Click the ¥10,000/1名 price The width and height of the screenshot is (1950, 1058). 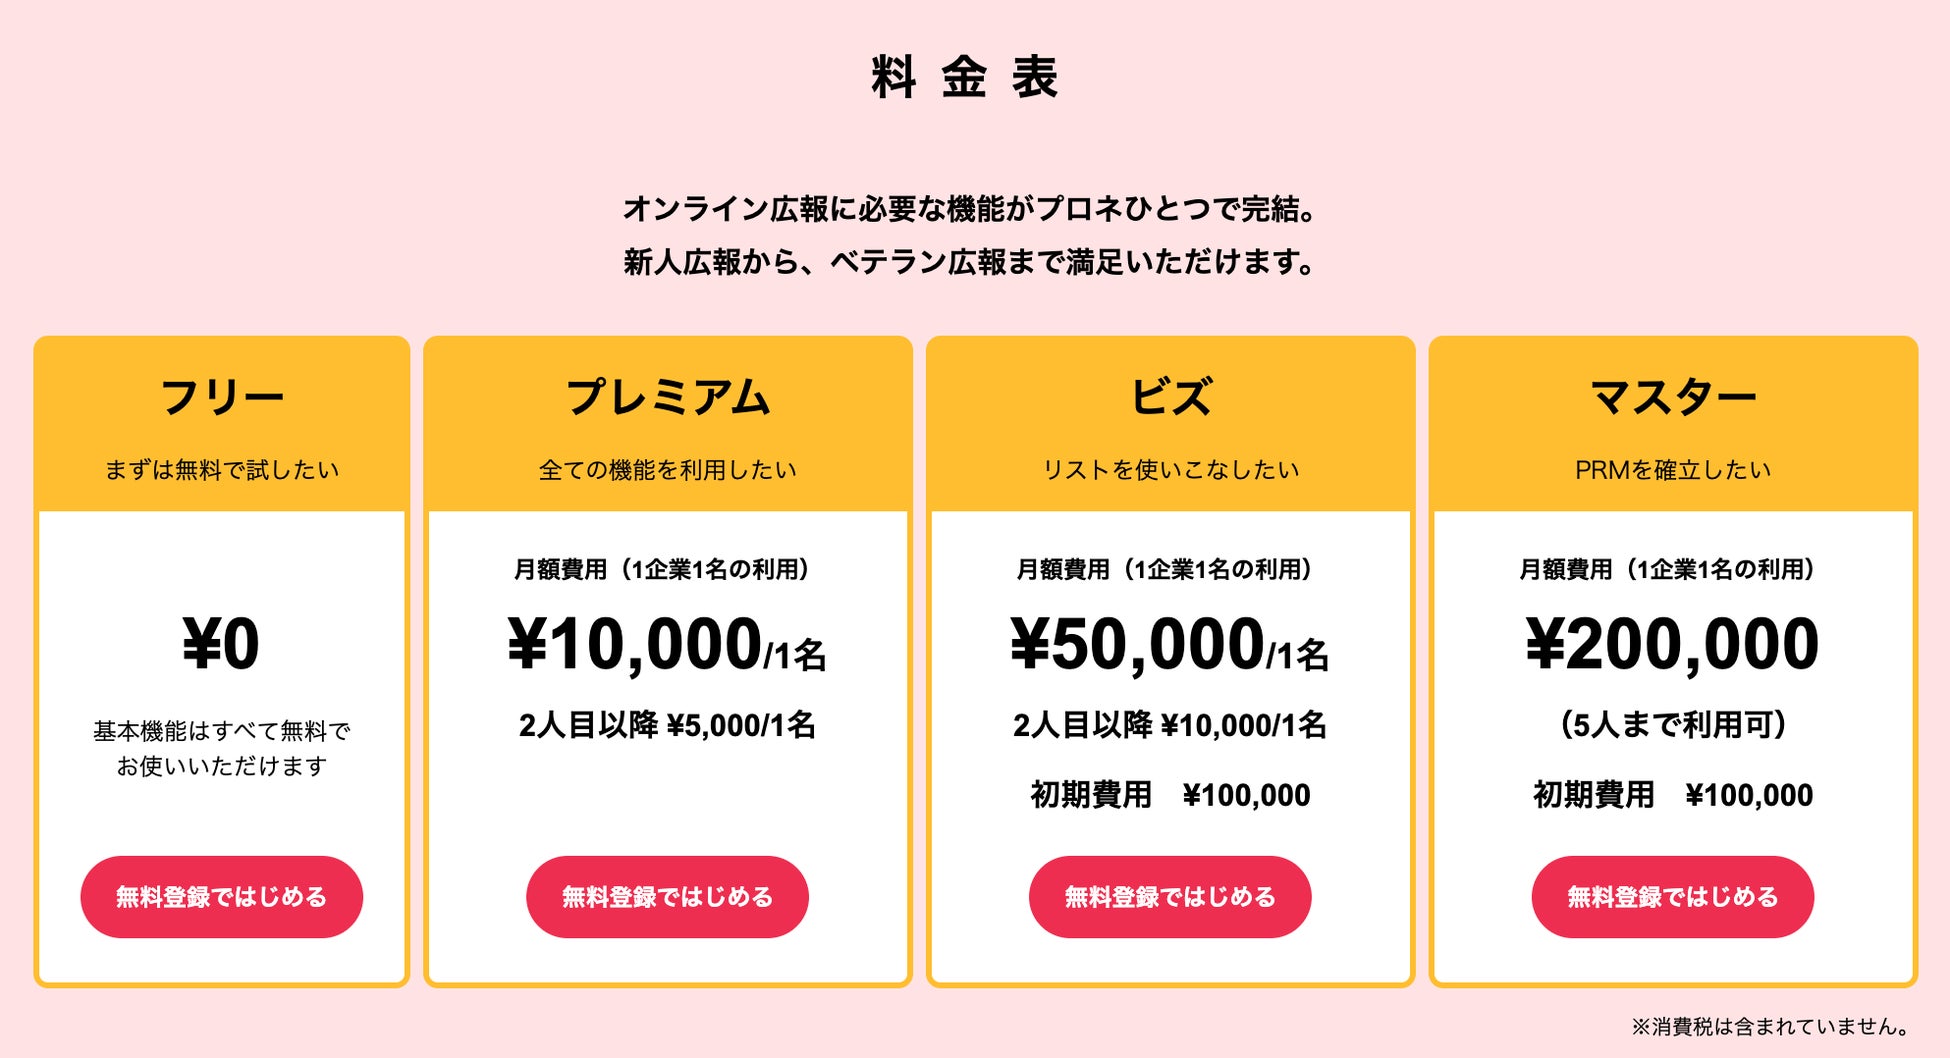[x=667, y=644]
